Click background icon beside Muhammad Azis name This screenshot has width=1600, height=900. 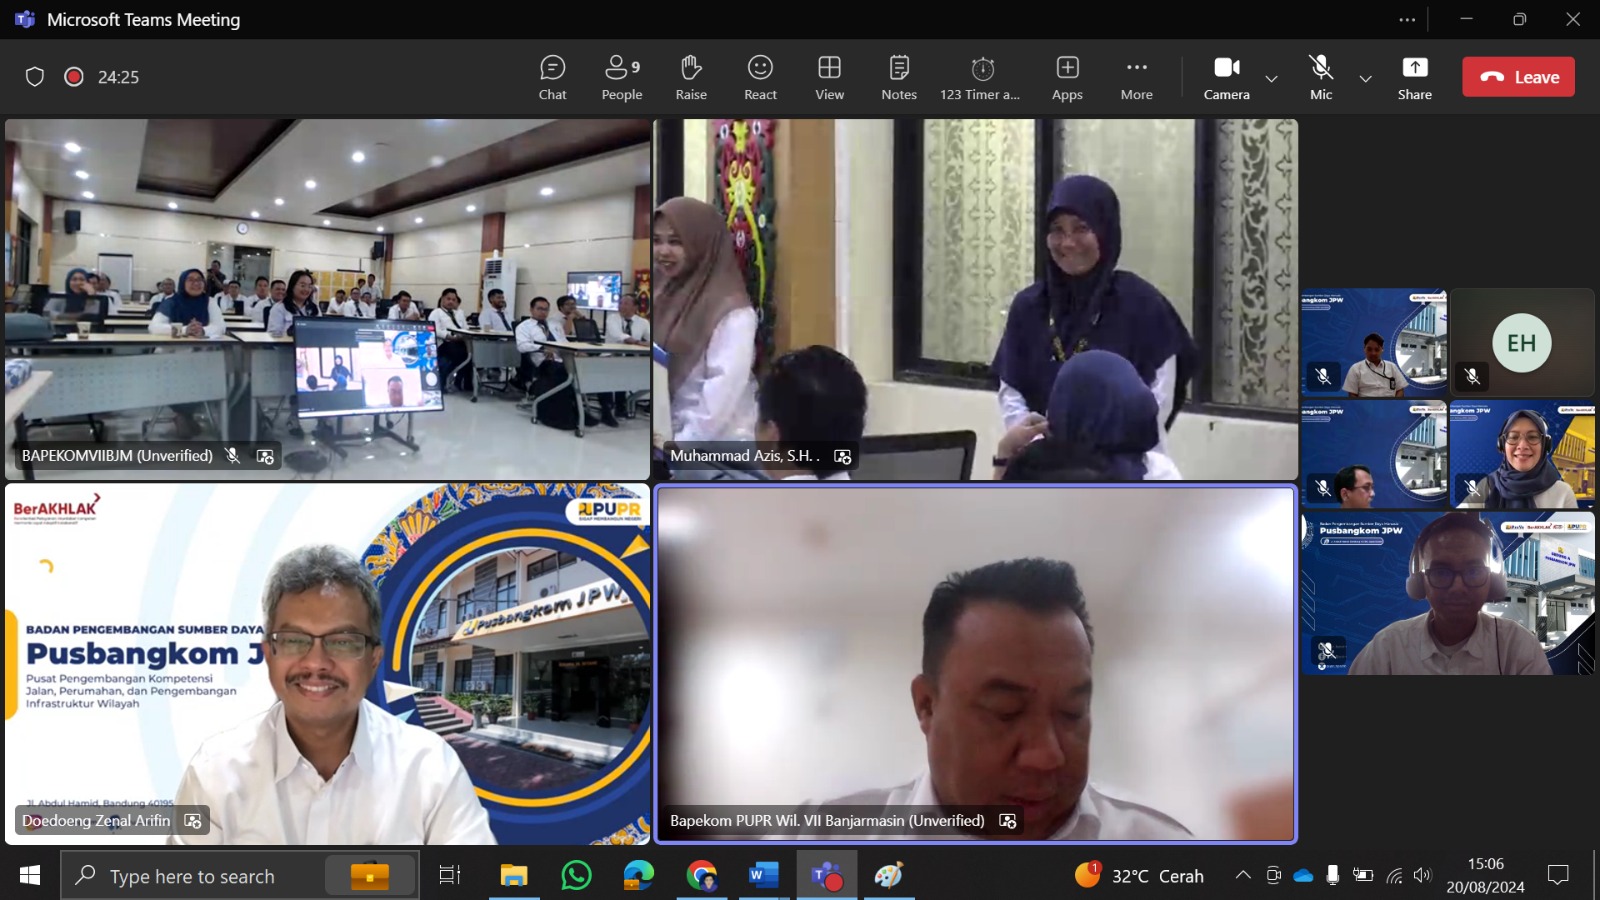843,456
